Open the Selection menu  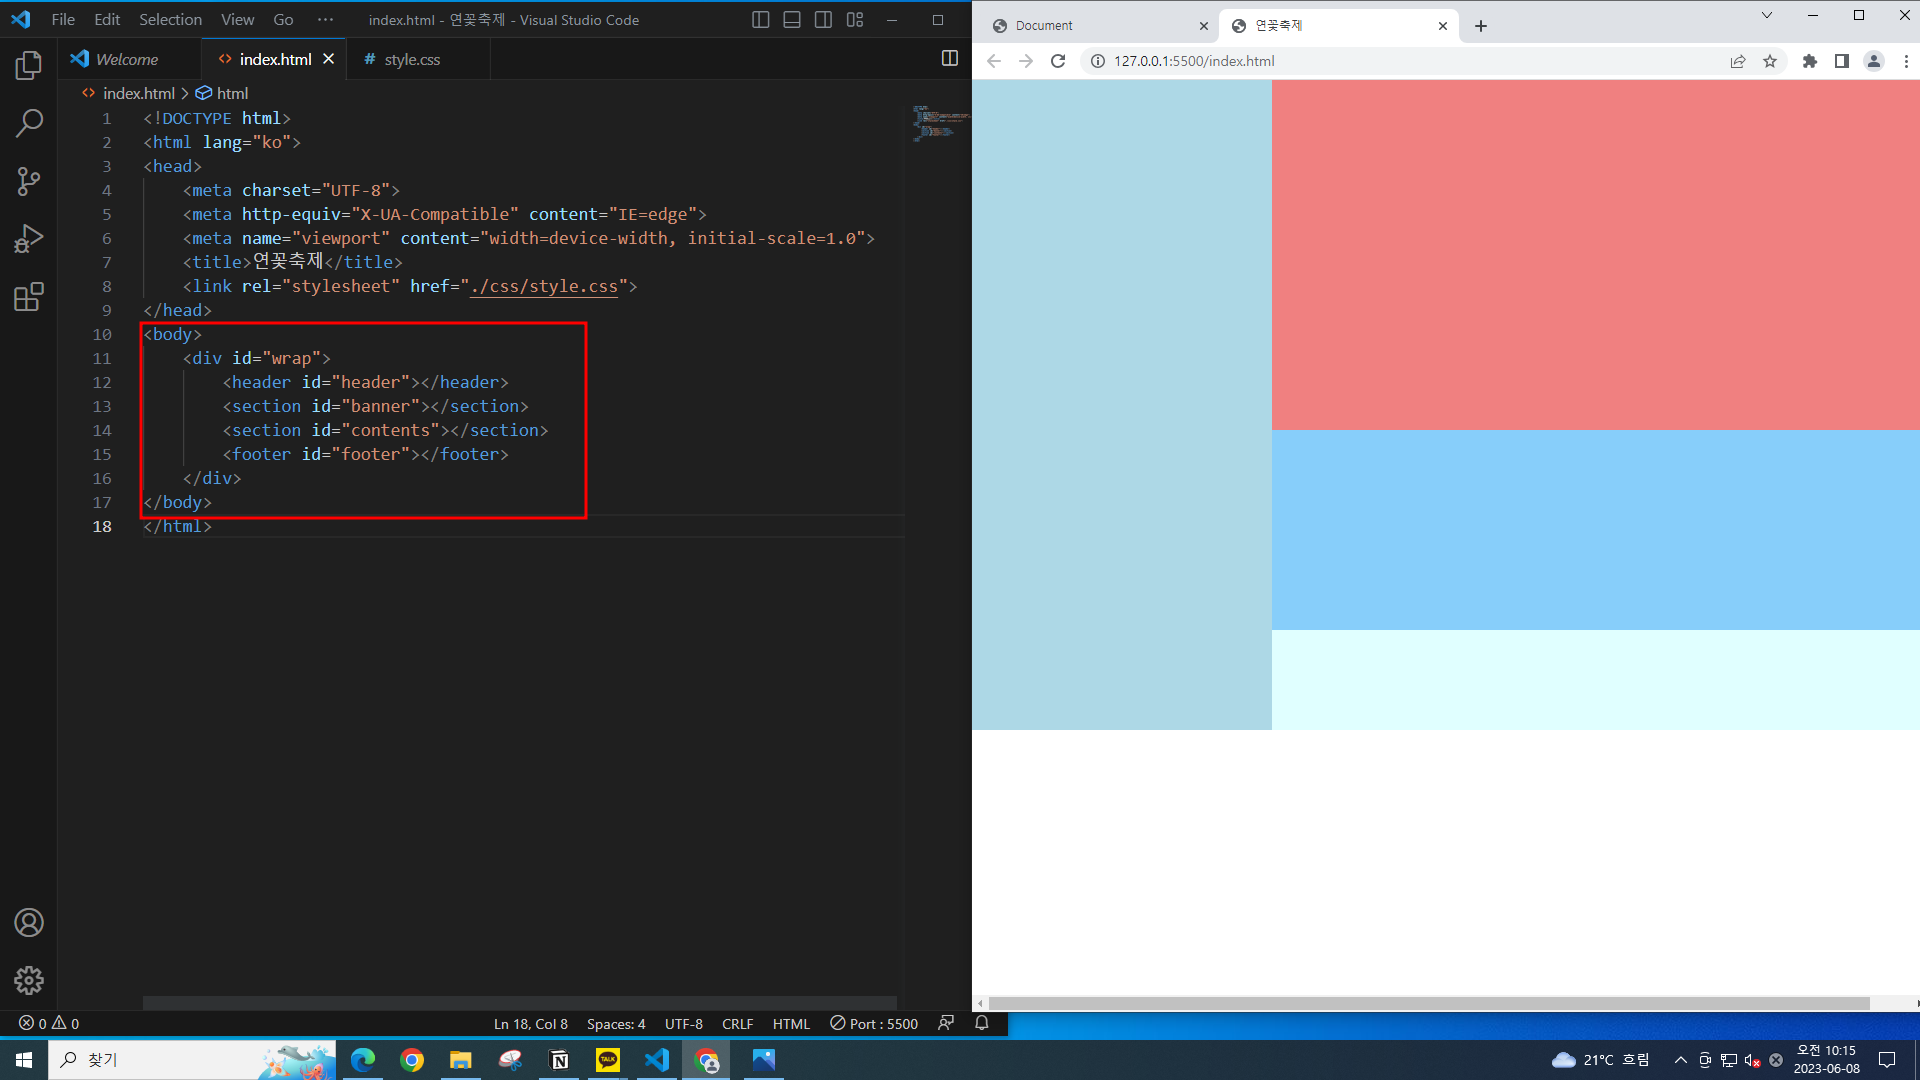[x=170, y=20]
